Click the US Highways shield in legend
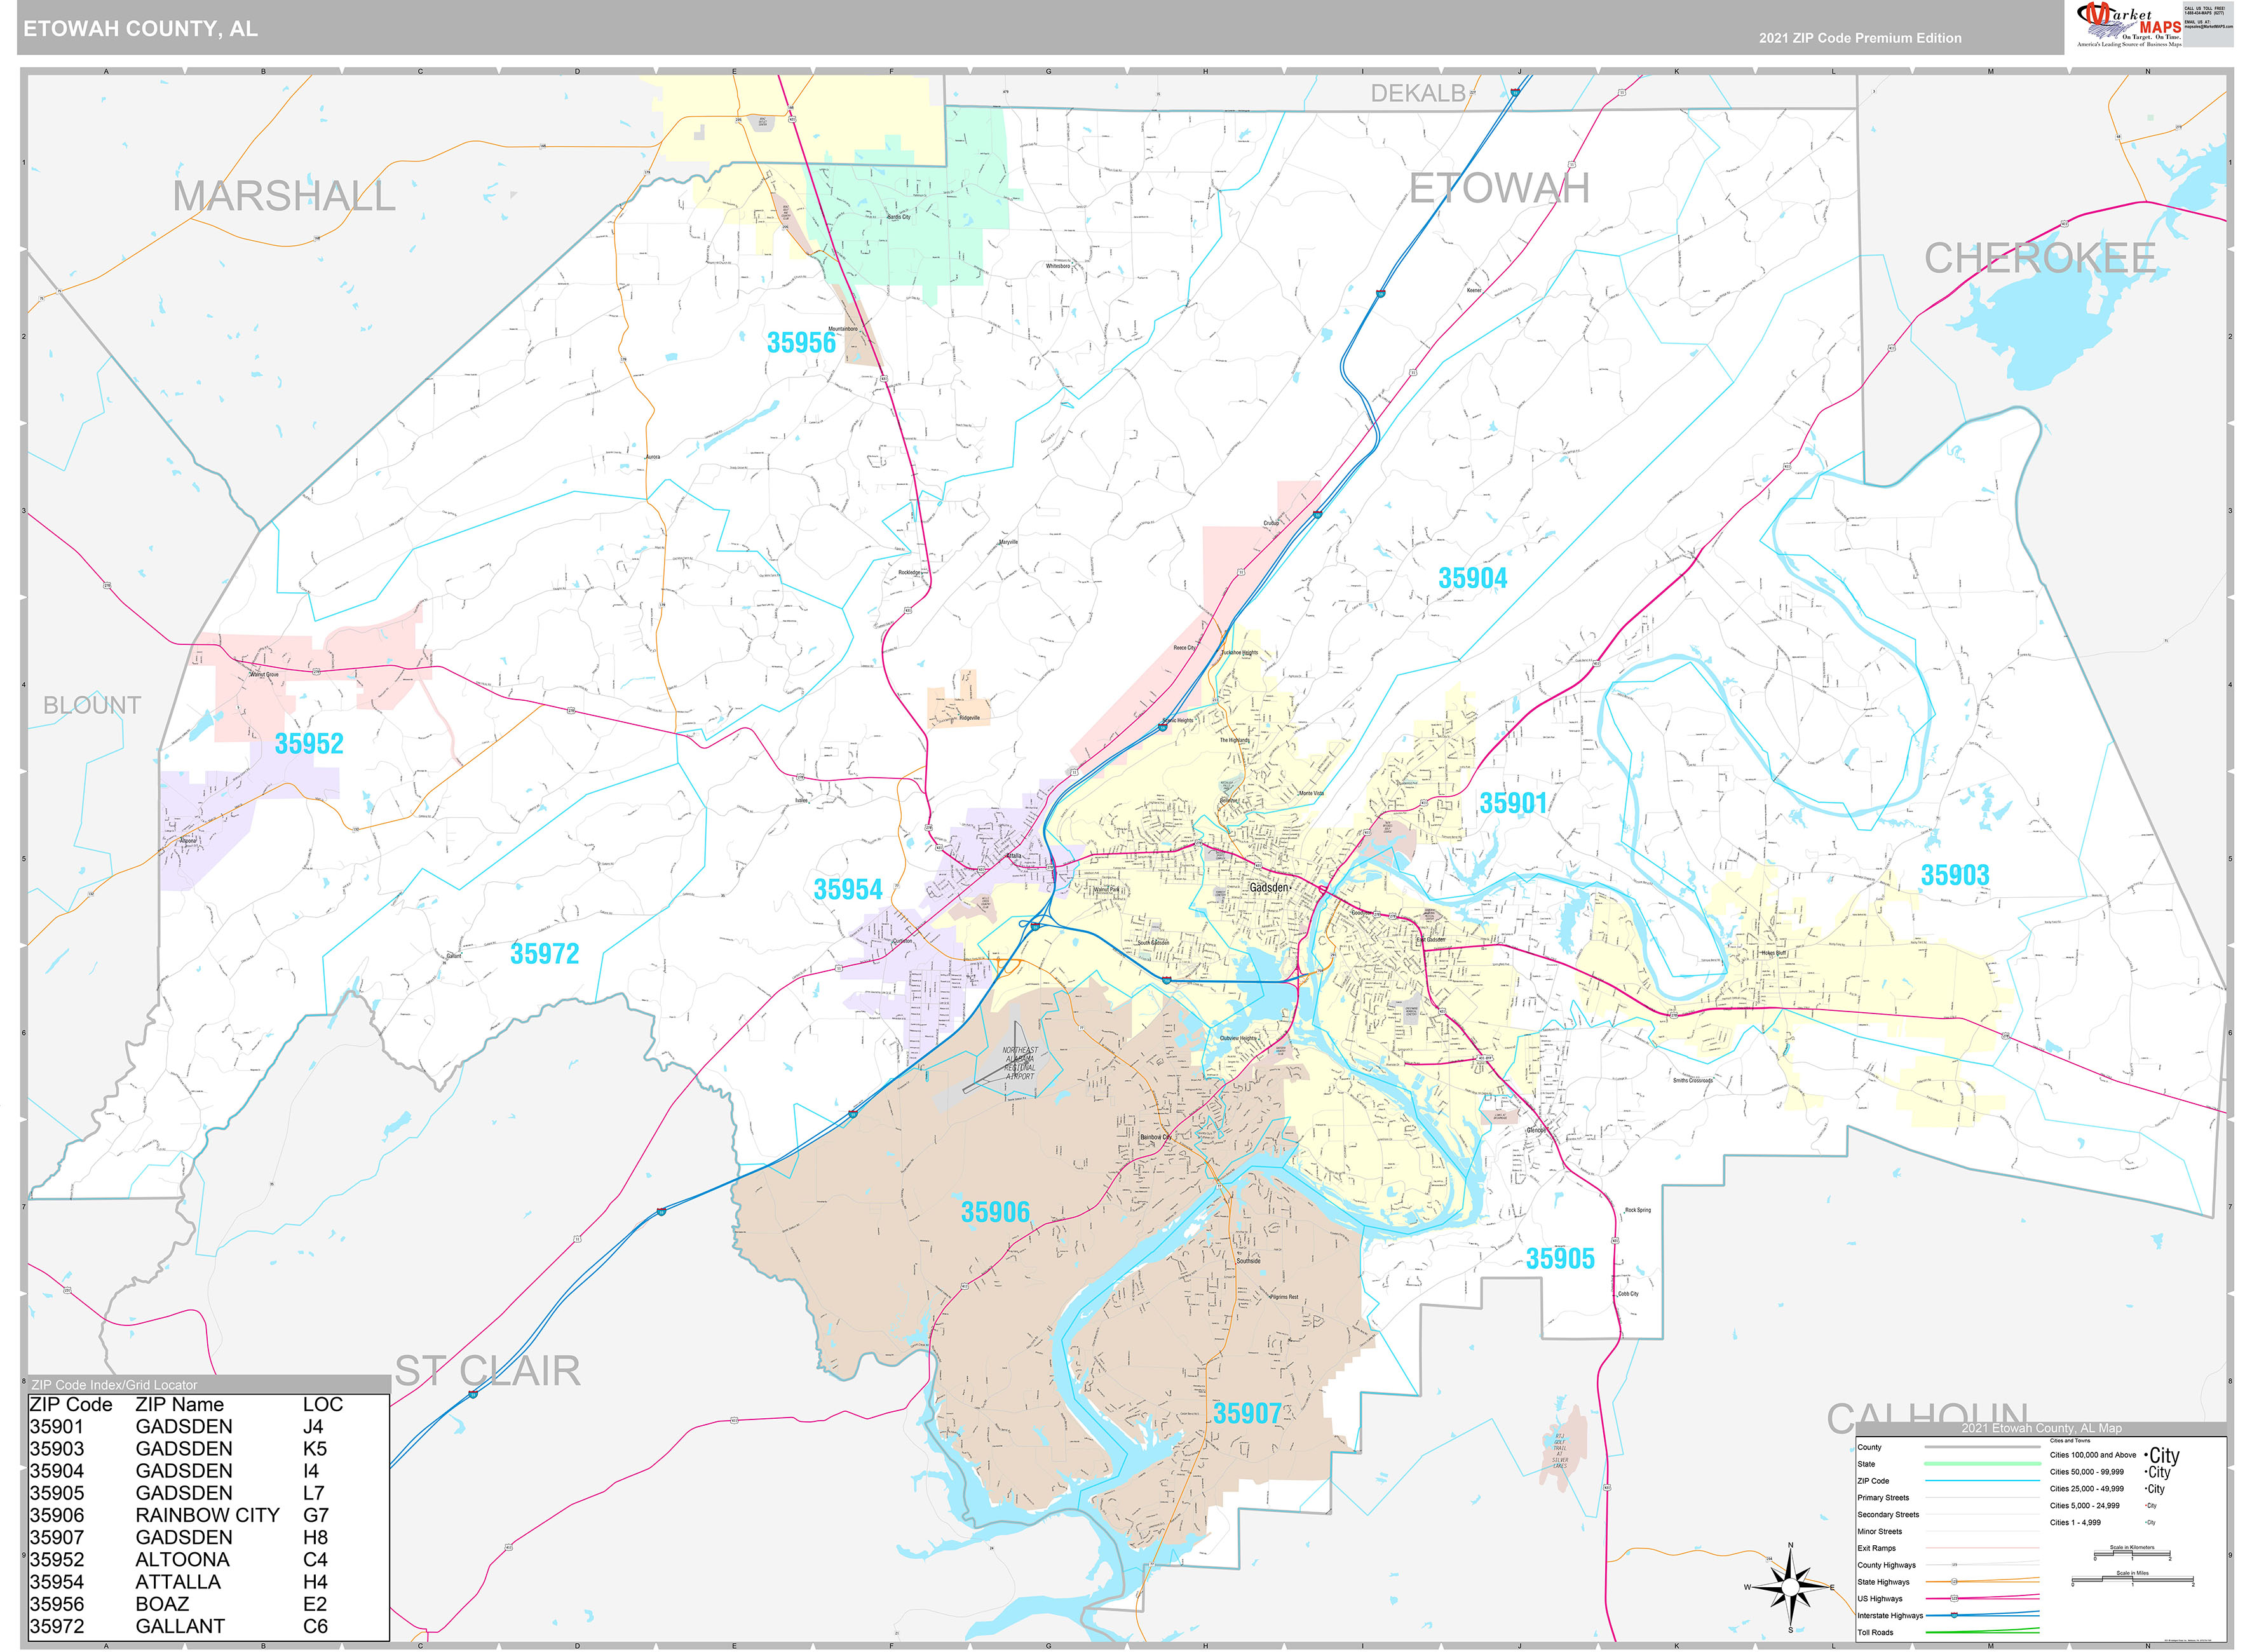This screenshot has height=1652, width=2245. 1954,1599
